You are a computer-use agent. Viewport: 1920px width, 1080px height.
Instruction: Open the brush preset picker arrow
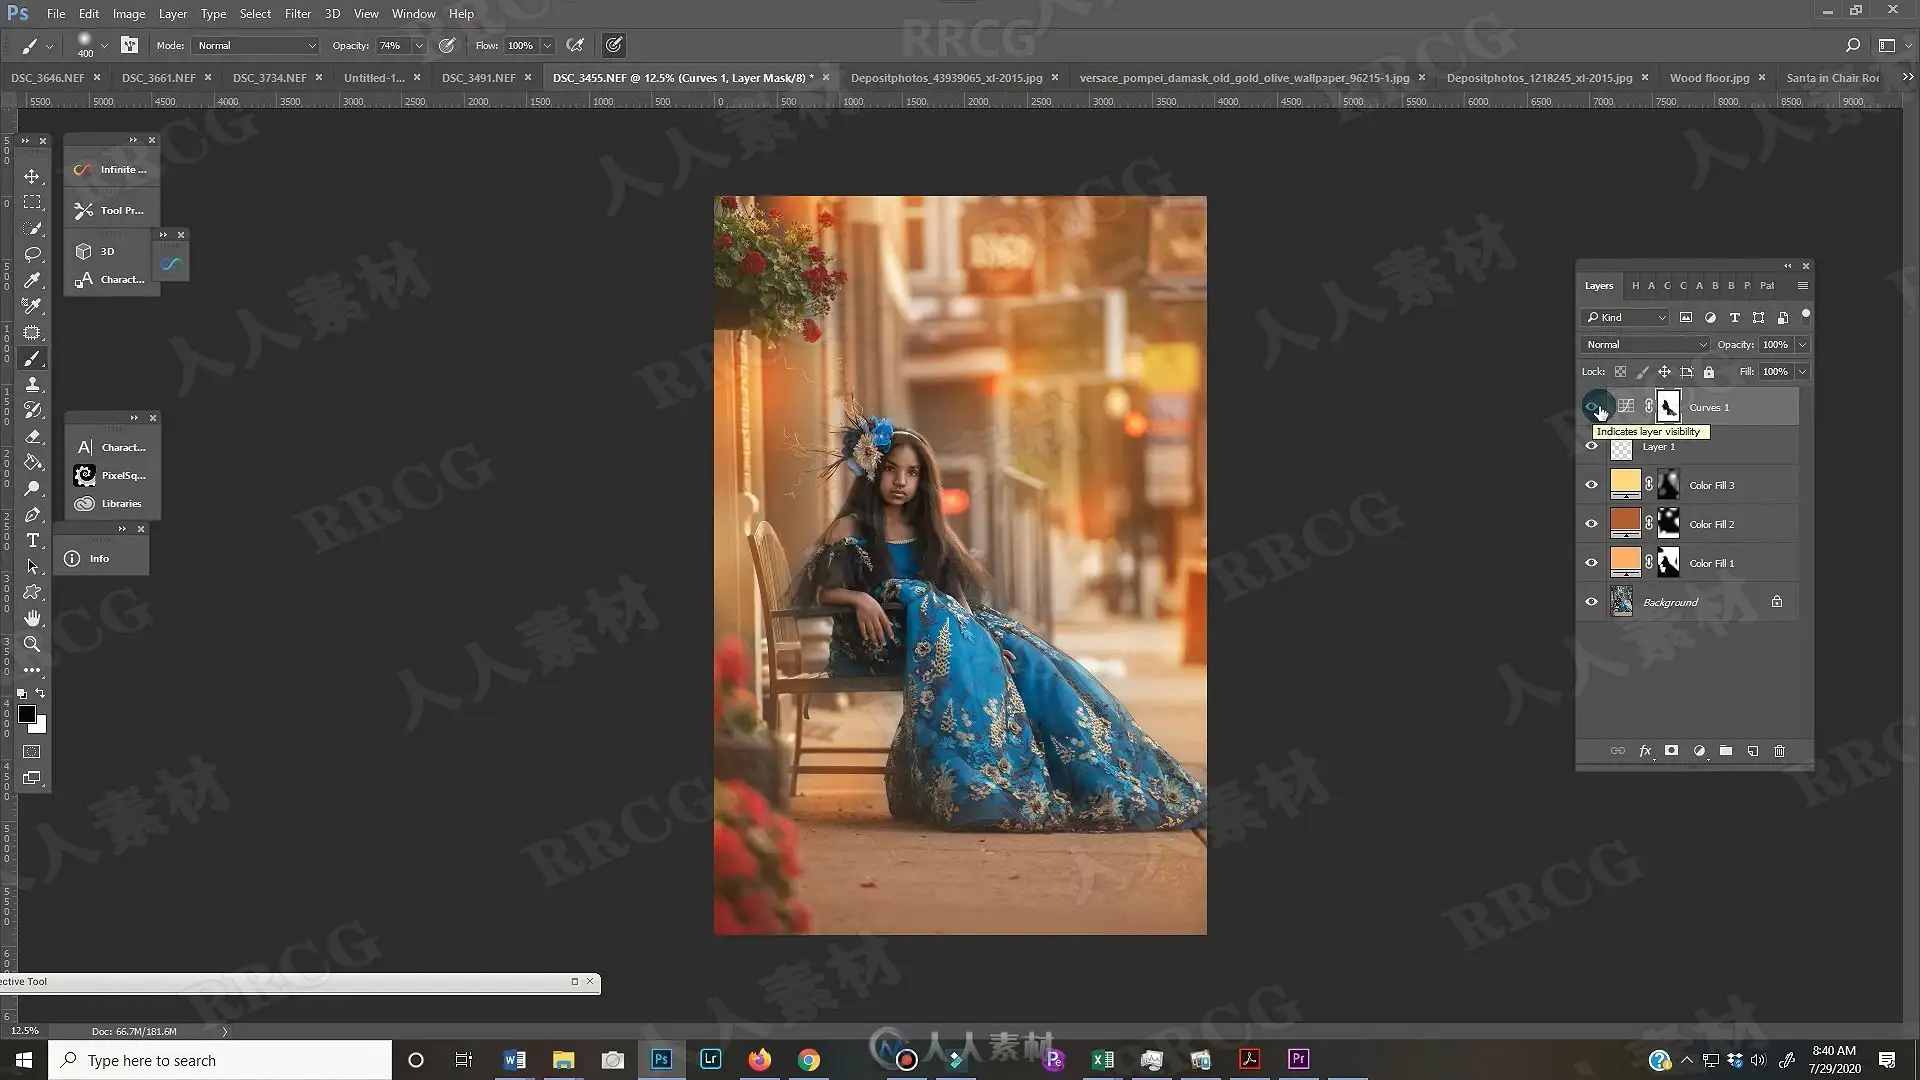tap(104, 45)
